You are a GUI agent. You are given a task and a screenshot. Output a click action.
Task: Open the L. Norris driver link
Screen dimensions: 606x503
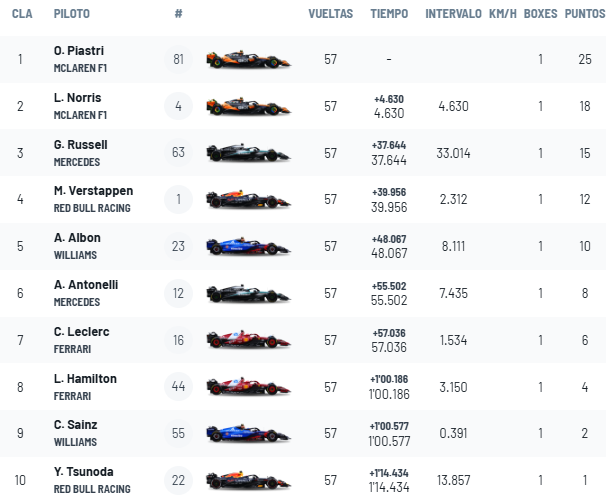click(x=77, y=98)
